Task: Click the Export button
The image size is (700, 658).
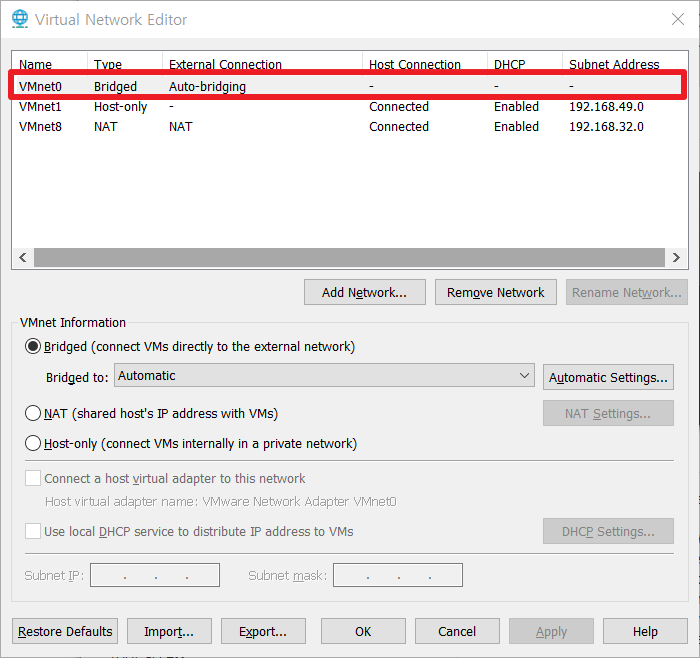Action: (x=263, y=631)
